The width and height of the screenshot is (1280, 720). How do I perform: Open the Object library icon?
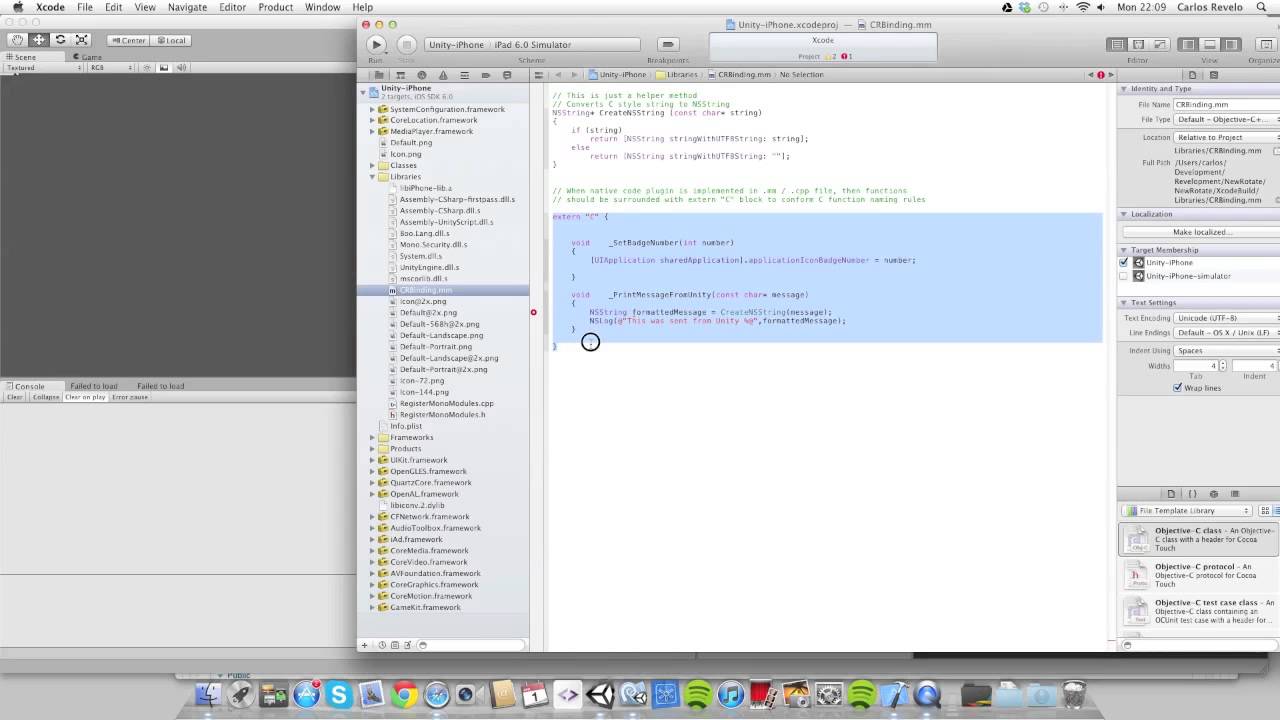1214,494
